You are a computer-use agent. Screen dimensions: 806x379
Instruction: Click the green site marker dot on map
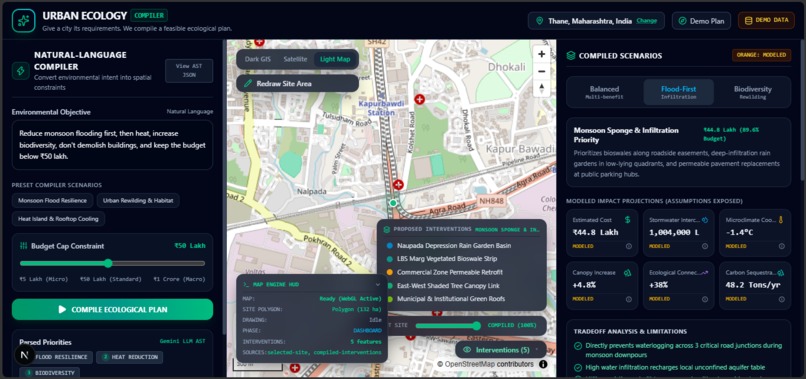(393, 203)
